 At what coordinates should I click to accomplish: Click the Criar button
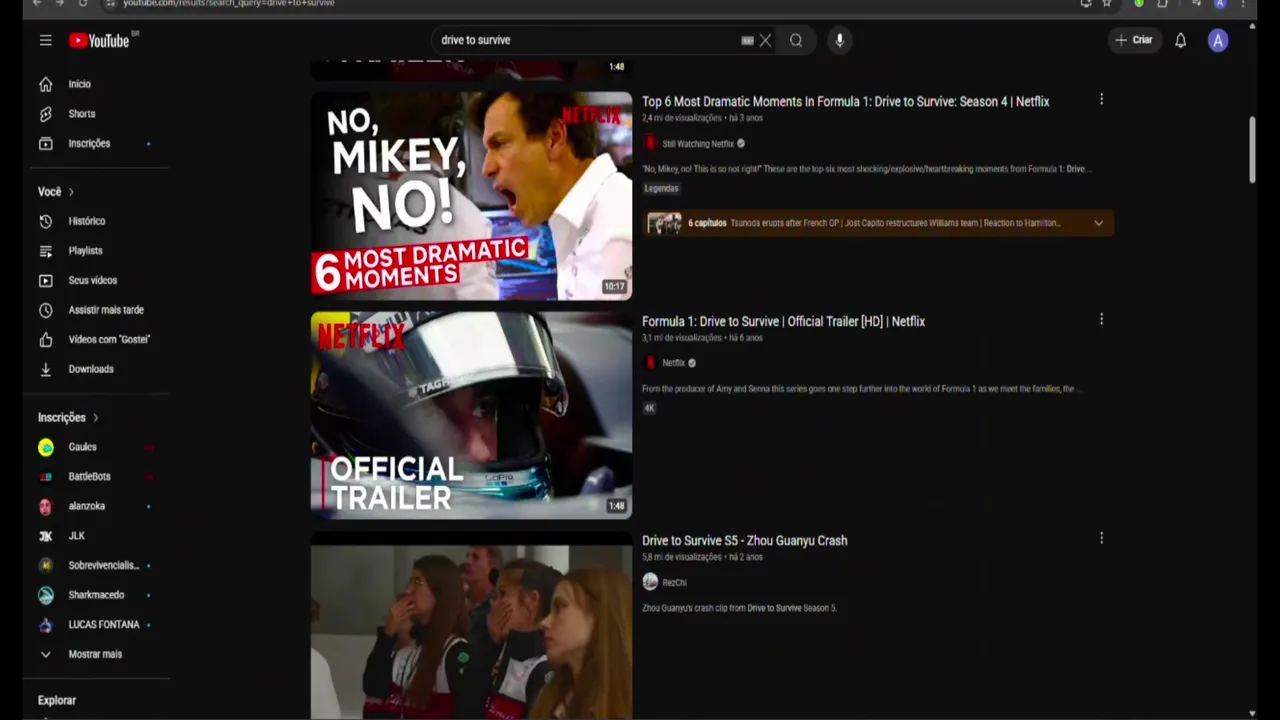click(x=1135, y=40)
